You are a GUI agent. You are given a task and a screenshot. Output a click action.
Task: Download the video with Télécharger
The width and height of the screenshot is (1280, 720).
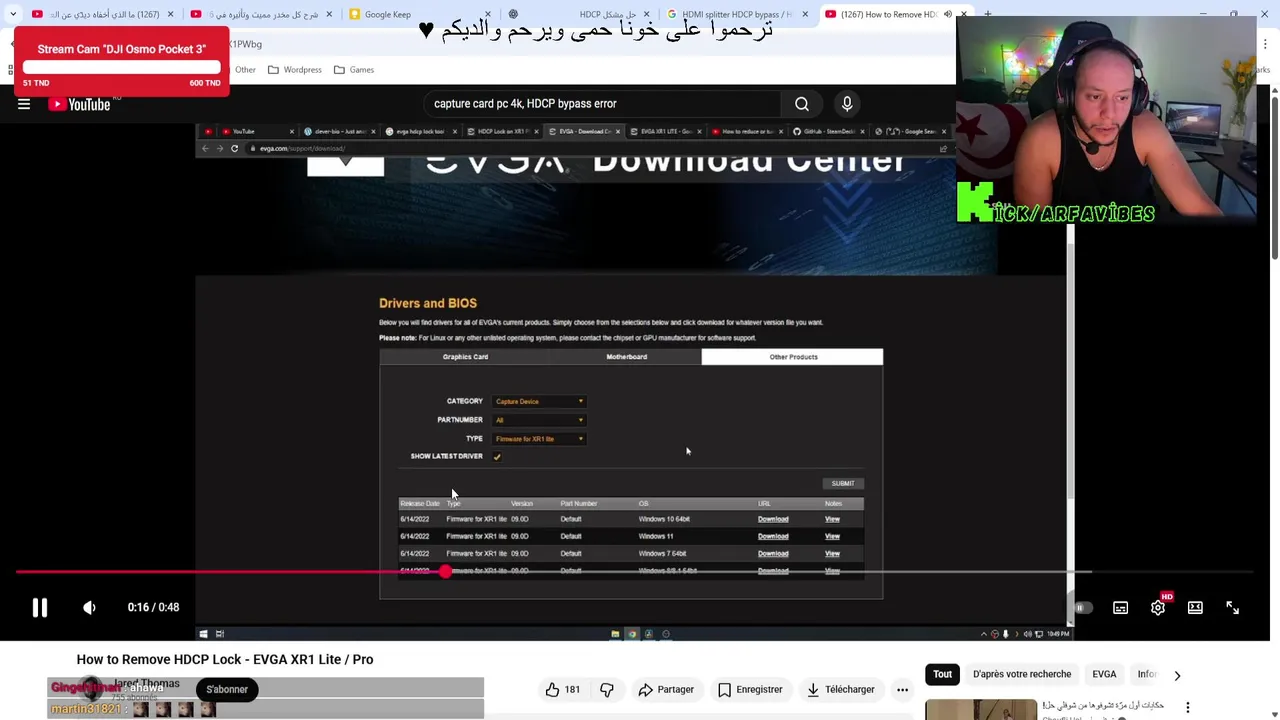[x=840, y=689]
